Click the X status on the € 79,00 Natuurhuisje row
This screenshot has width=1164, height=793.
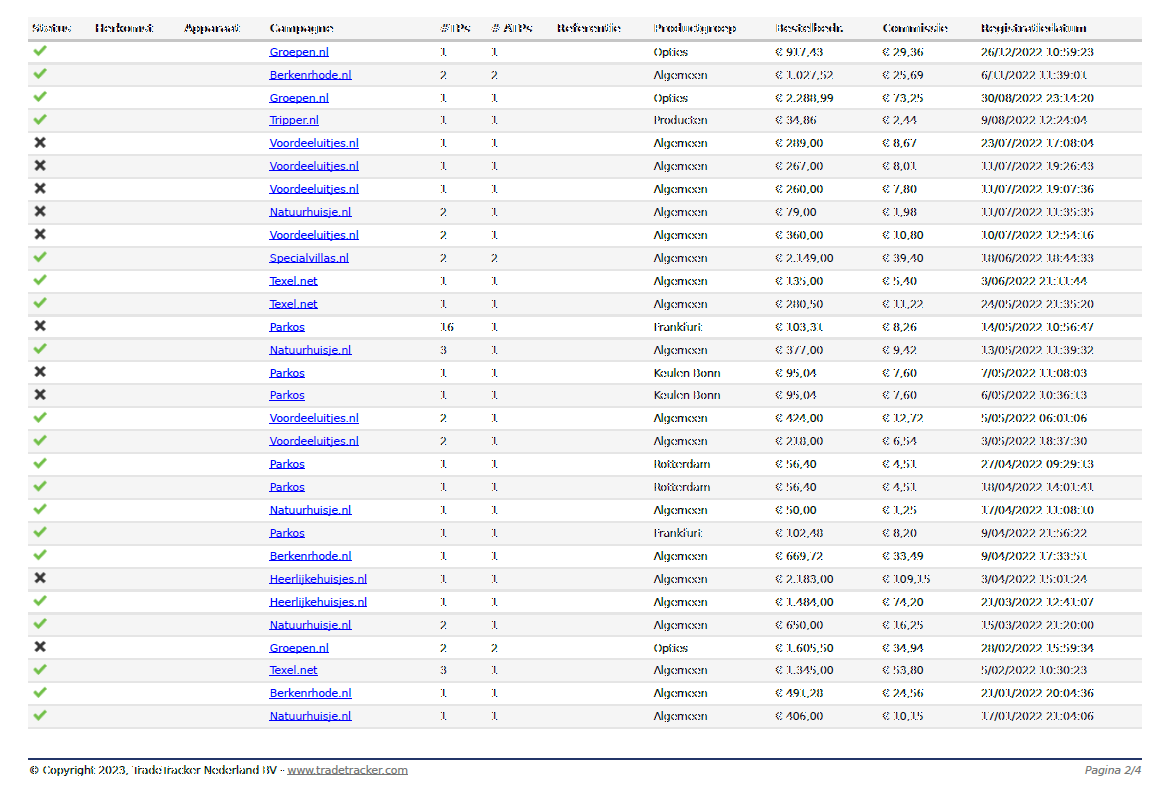(40, 212)
